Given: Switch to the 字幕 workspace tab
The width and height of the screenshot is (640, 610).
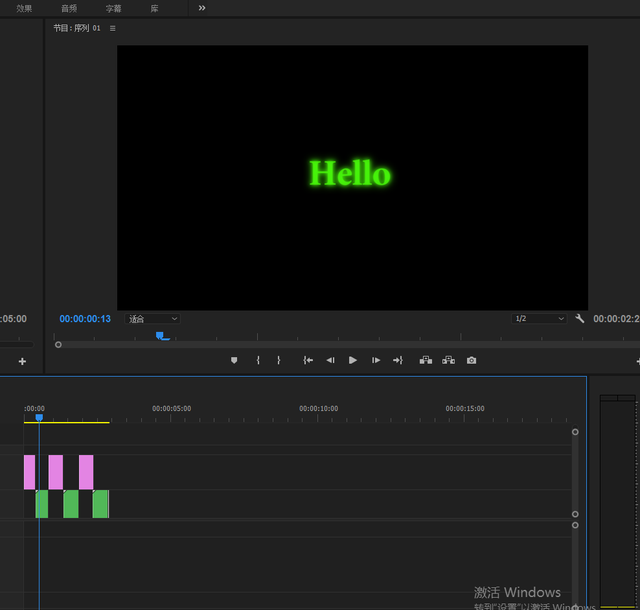Looking at the screenshot, I should (114, 8).
